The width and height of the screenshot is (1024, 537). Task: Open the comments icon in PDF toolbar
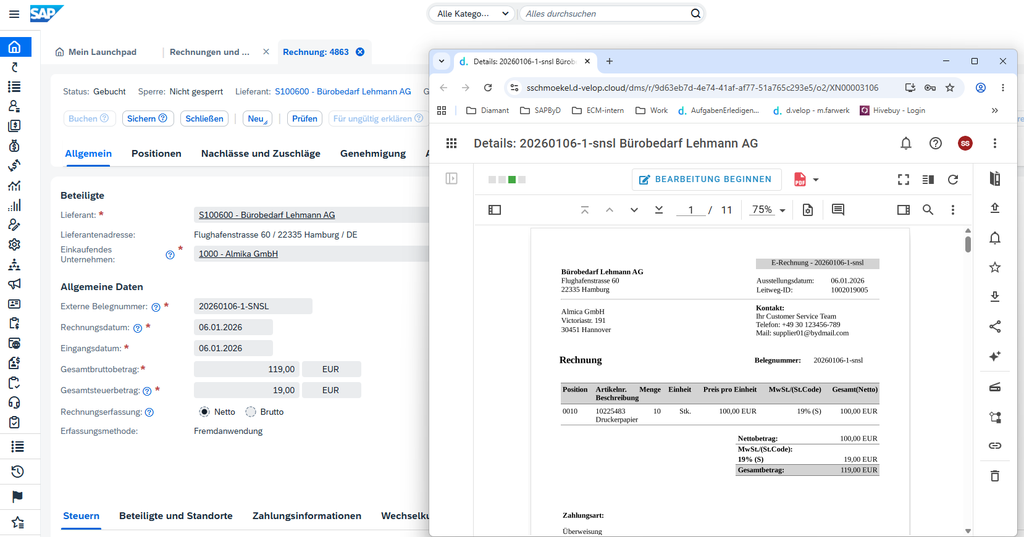pyautogui.click(x=838, y=210)
